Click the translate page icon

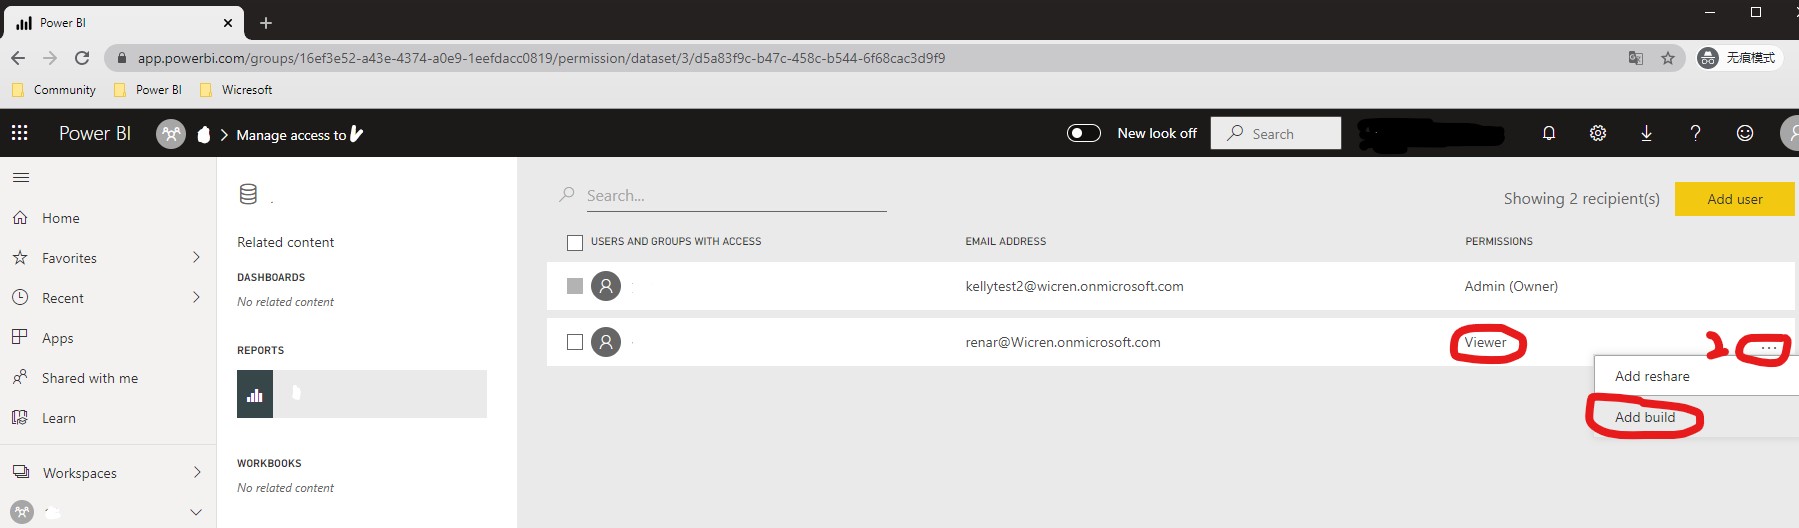tap(1636, 58)
